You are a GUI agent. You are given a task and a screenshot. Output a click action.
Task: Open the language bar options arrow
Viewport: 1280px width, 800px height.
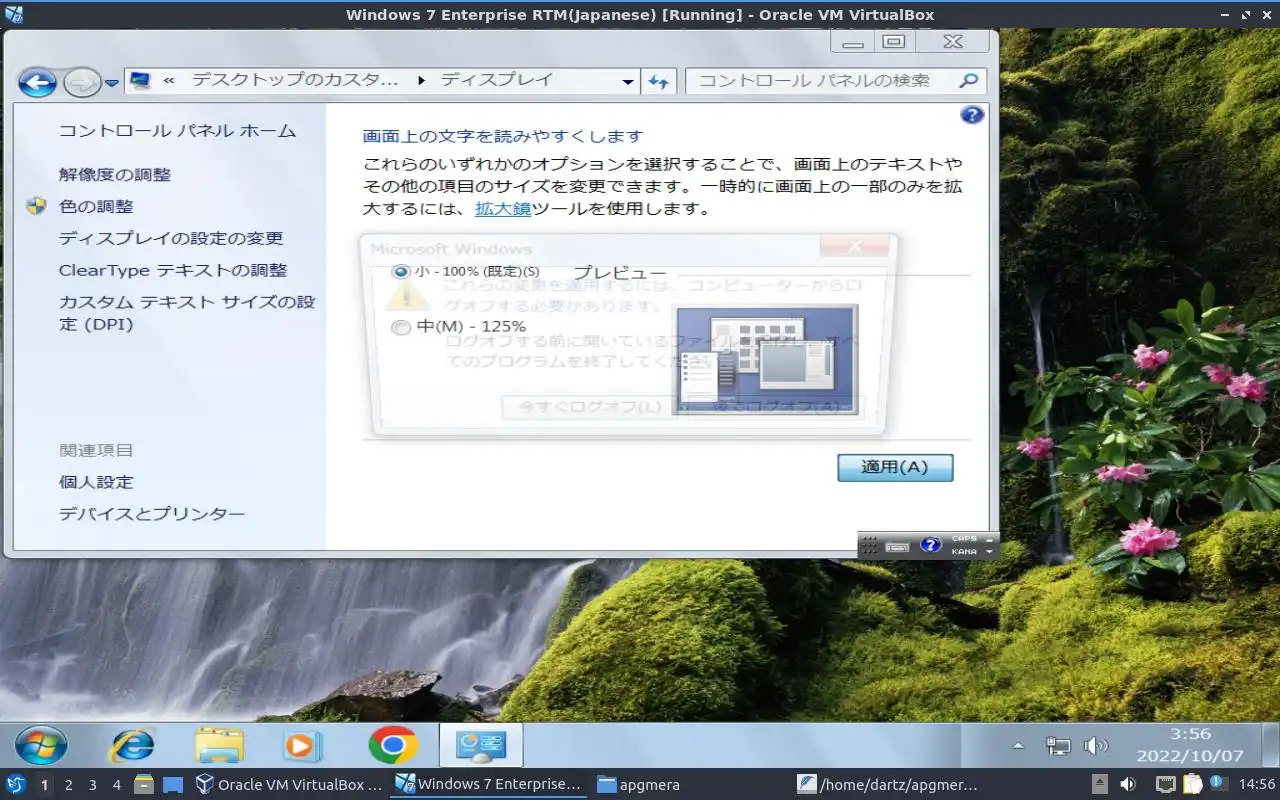pos(990,552)
